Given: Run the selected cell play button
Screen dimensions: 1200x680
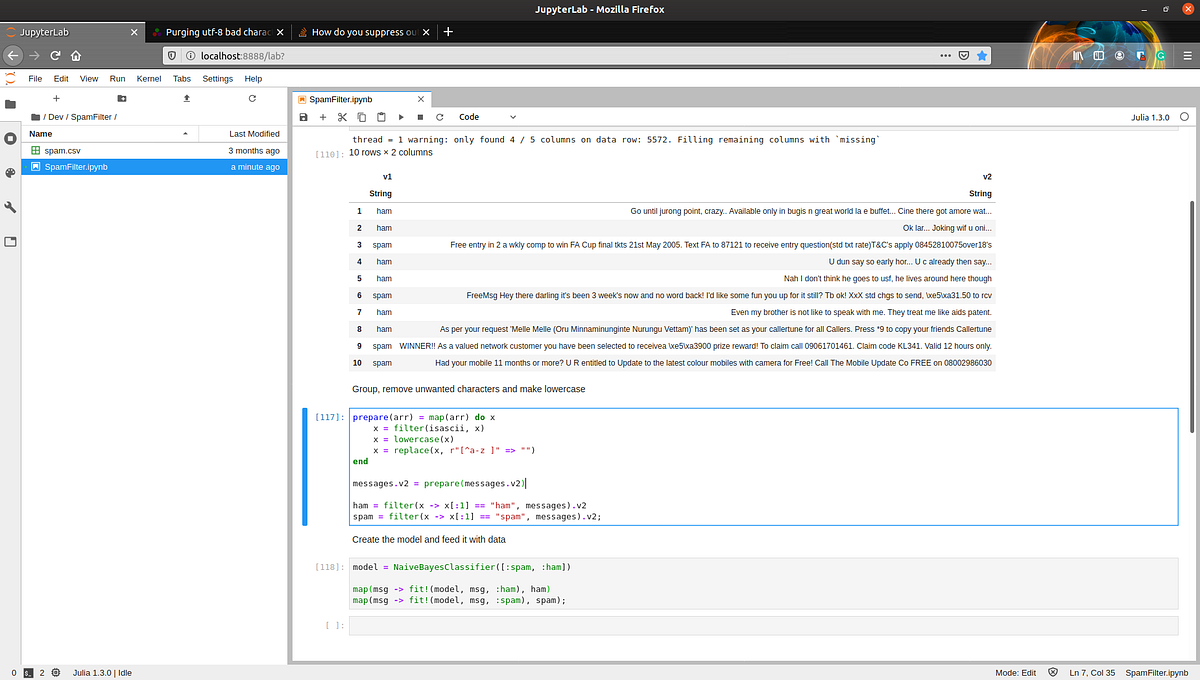Looking at the screenshot, I should (x=401, y=117).
